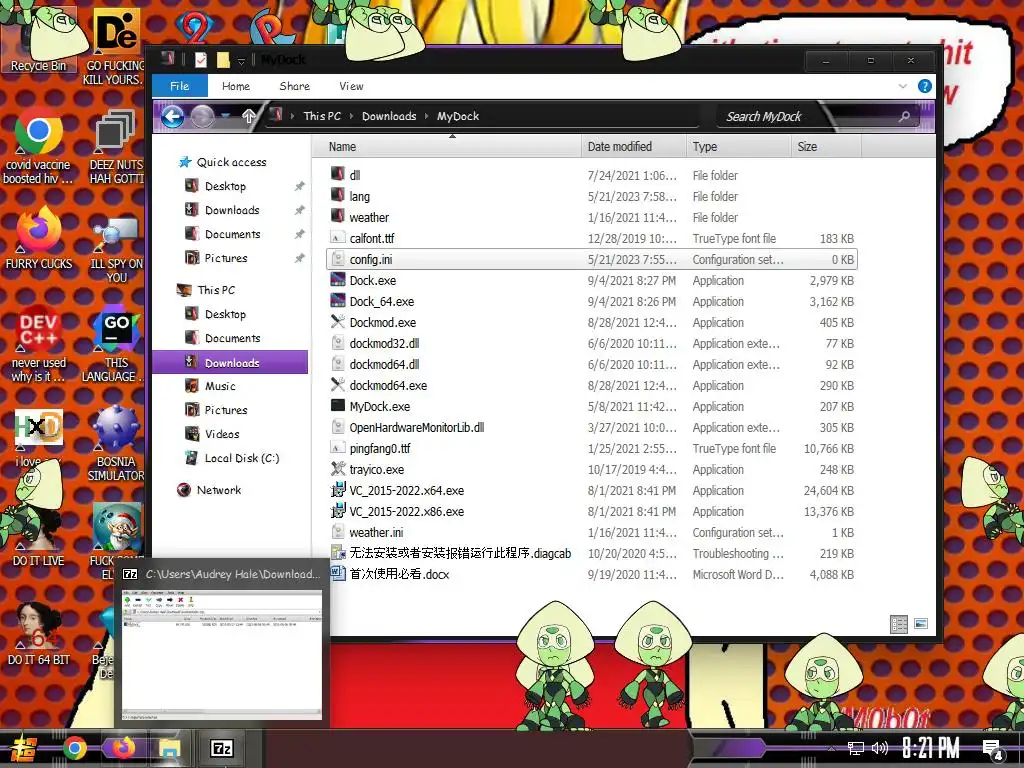This screenshot has width=1024, height=768.
Task: Click the network icon in system tray
Action: pos(855,748)
